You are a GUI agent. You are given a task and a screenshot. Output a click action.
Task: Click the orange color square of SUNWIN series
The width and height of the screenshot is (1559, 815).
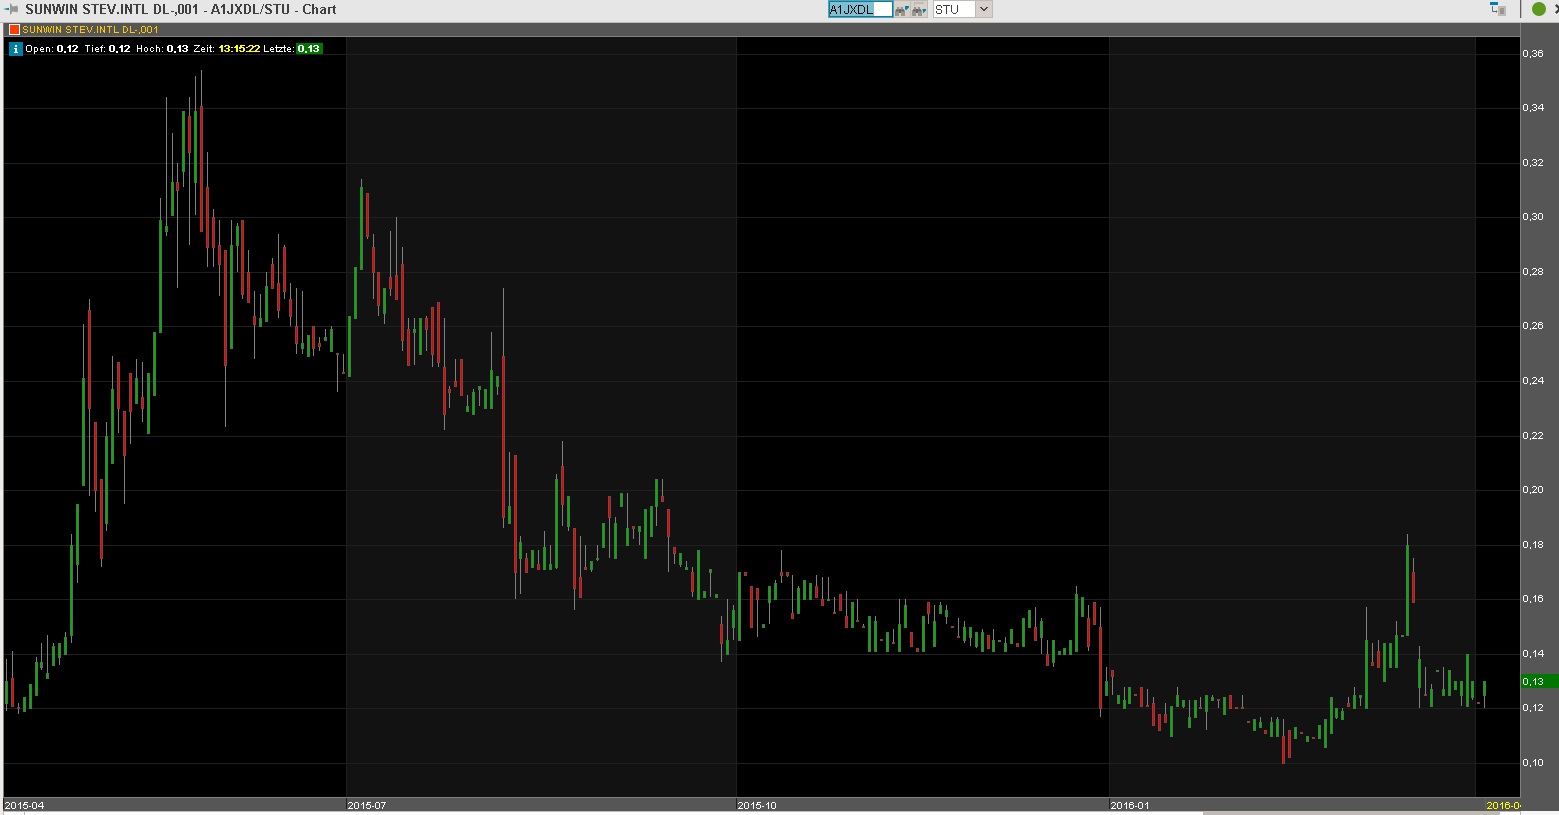pos(14,30)
